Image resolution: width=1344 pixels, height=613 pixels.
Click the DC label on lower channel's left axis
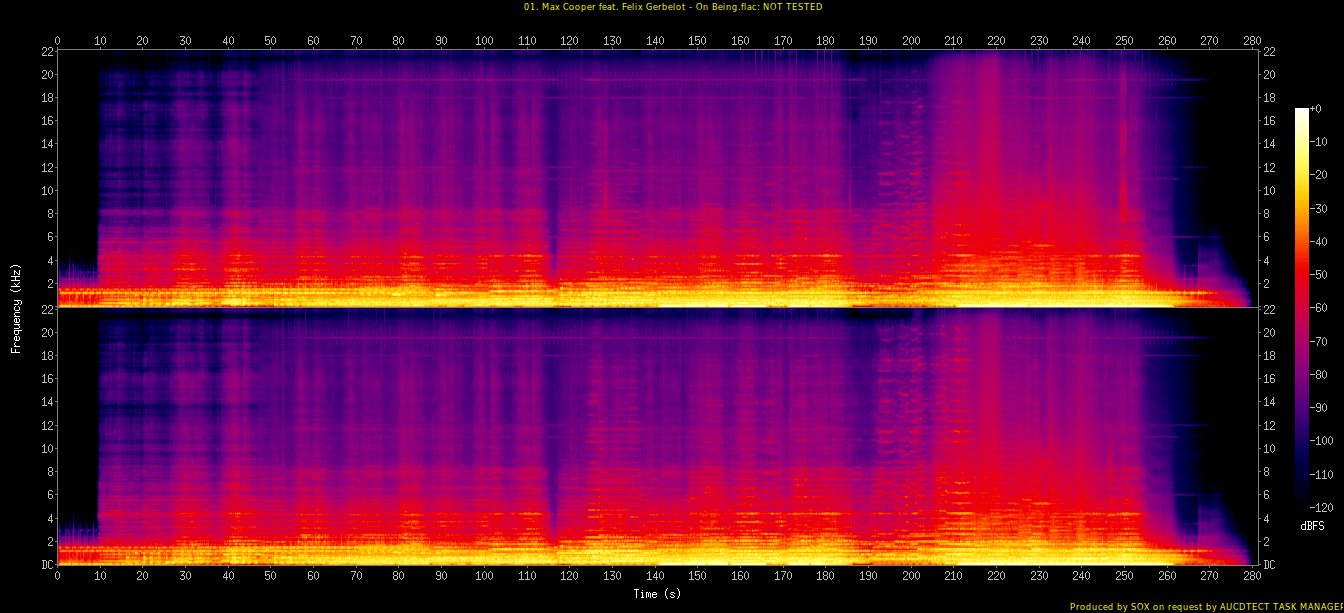44,565
